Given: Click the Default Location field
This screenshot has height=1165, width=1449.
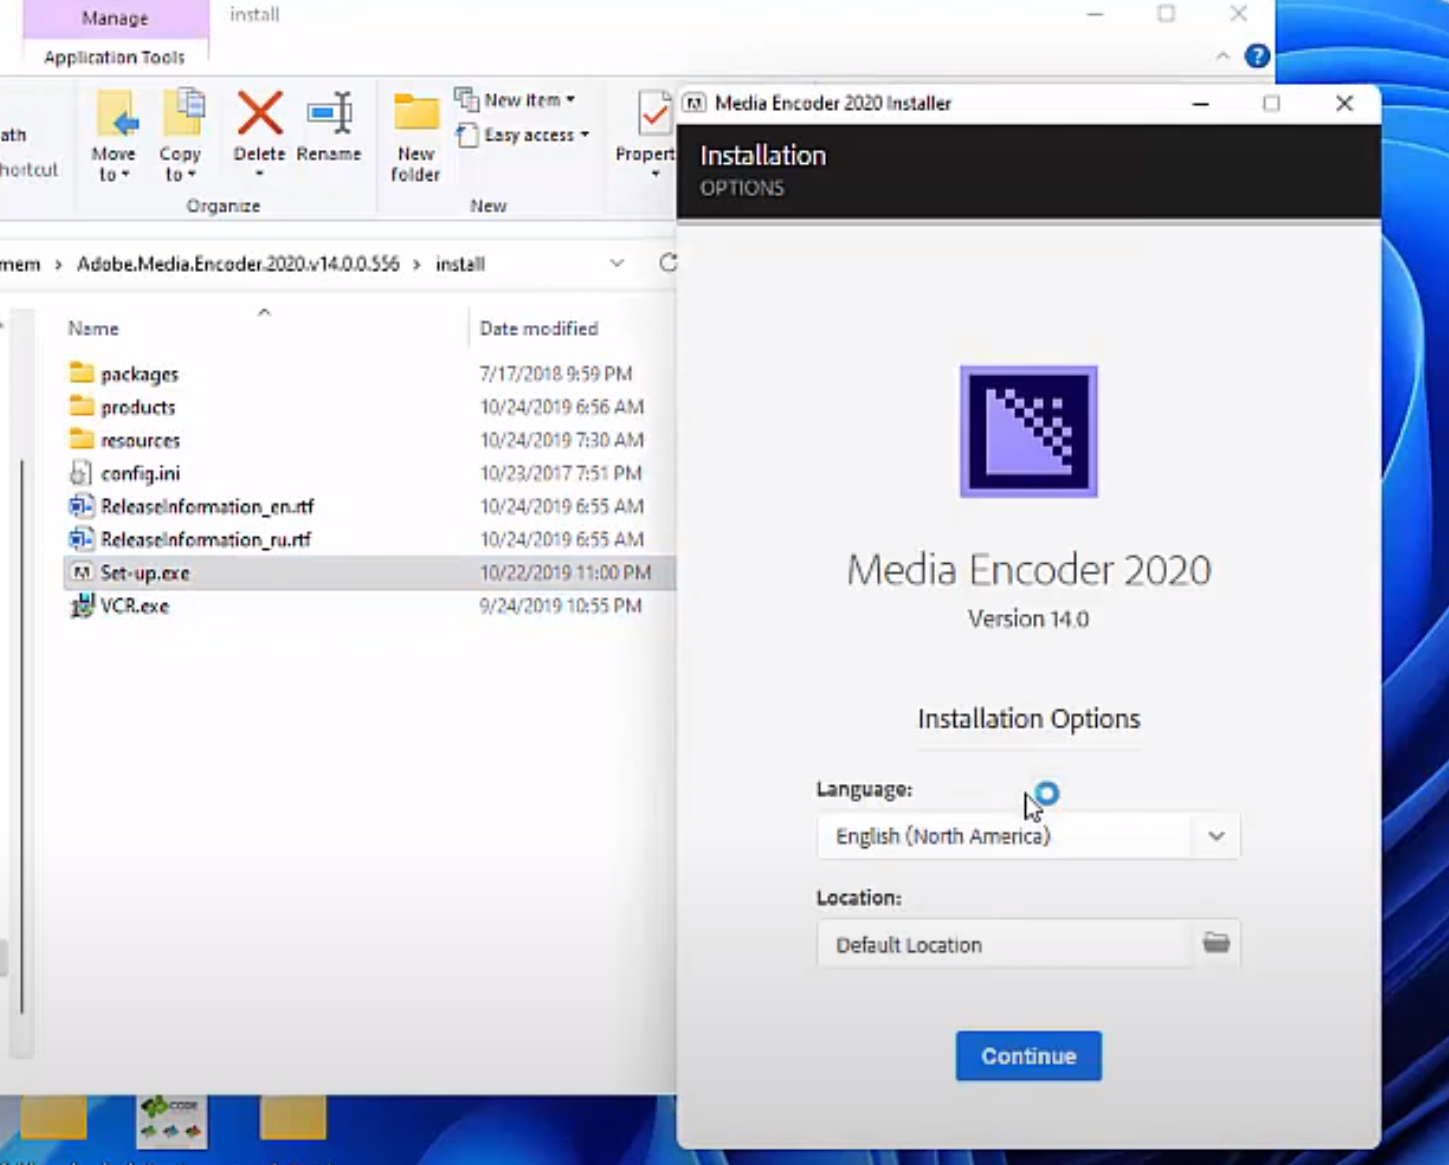Looking at the screenshot, I should click(1005, 944).
